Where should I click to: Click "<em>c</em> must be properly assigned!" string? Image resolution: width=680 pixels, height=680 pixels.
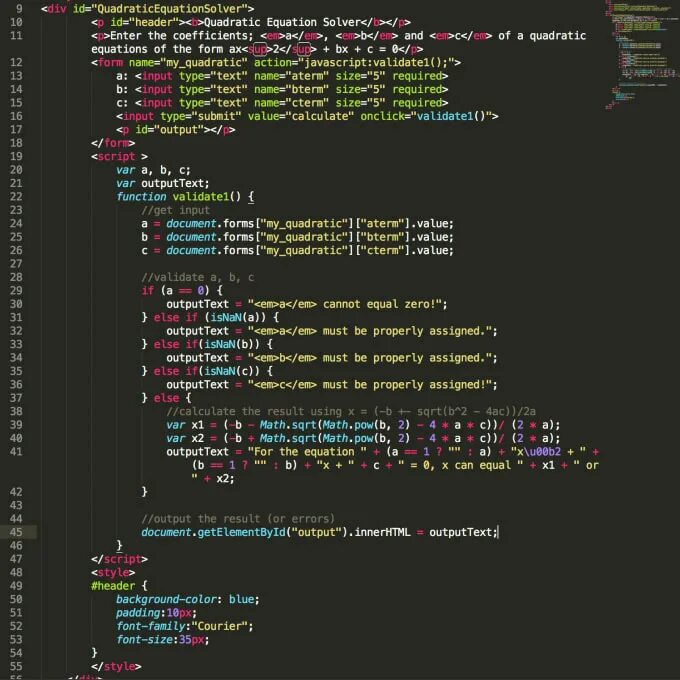(x=369, y=385)
